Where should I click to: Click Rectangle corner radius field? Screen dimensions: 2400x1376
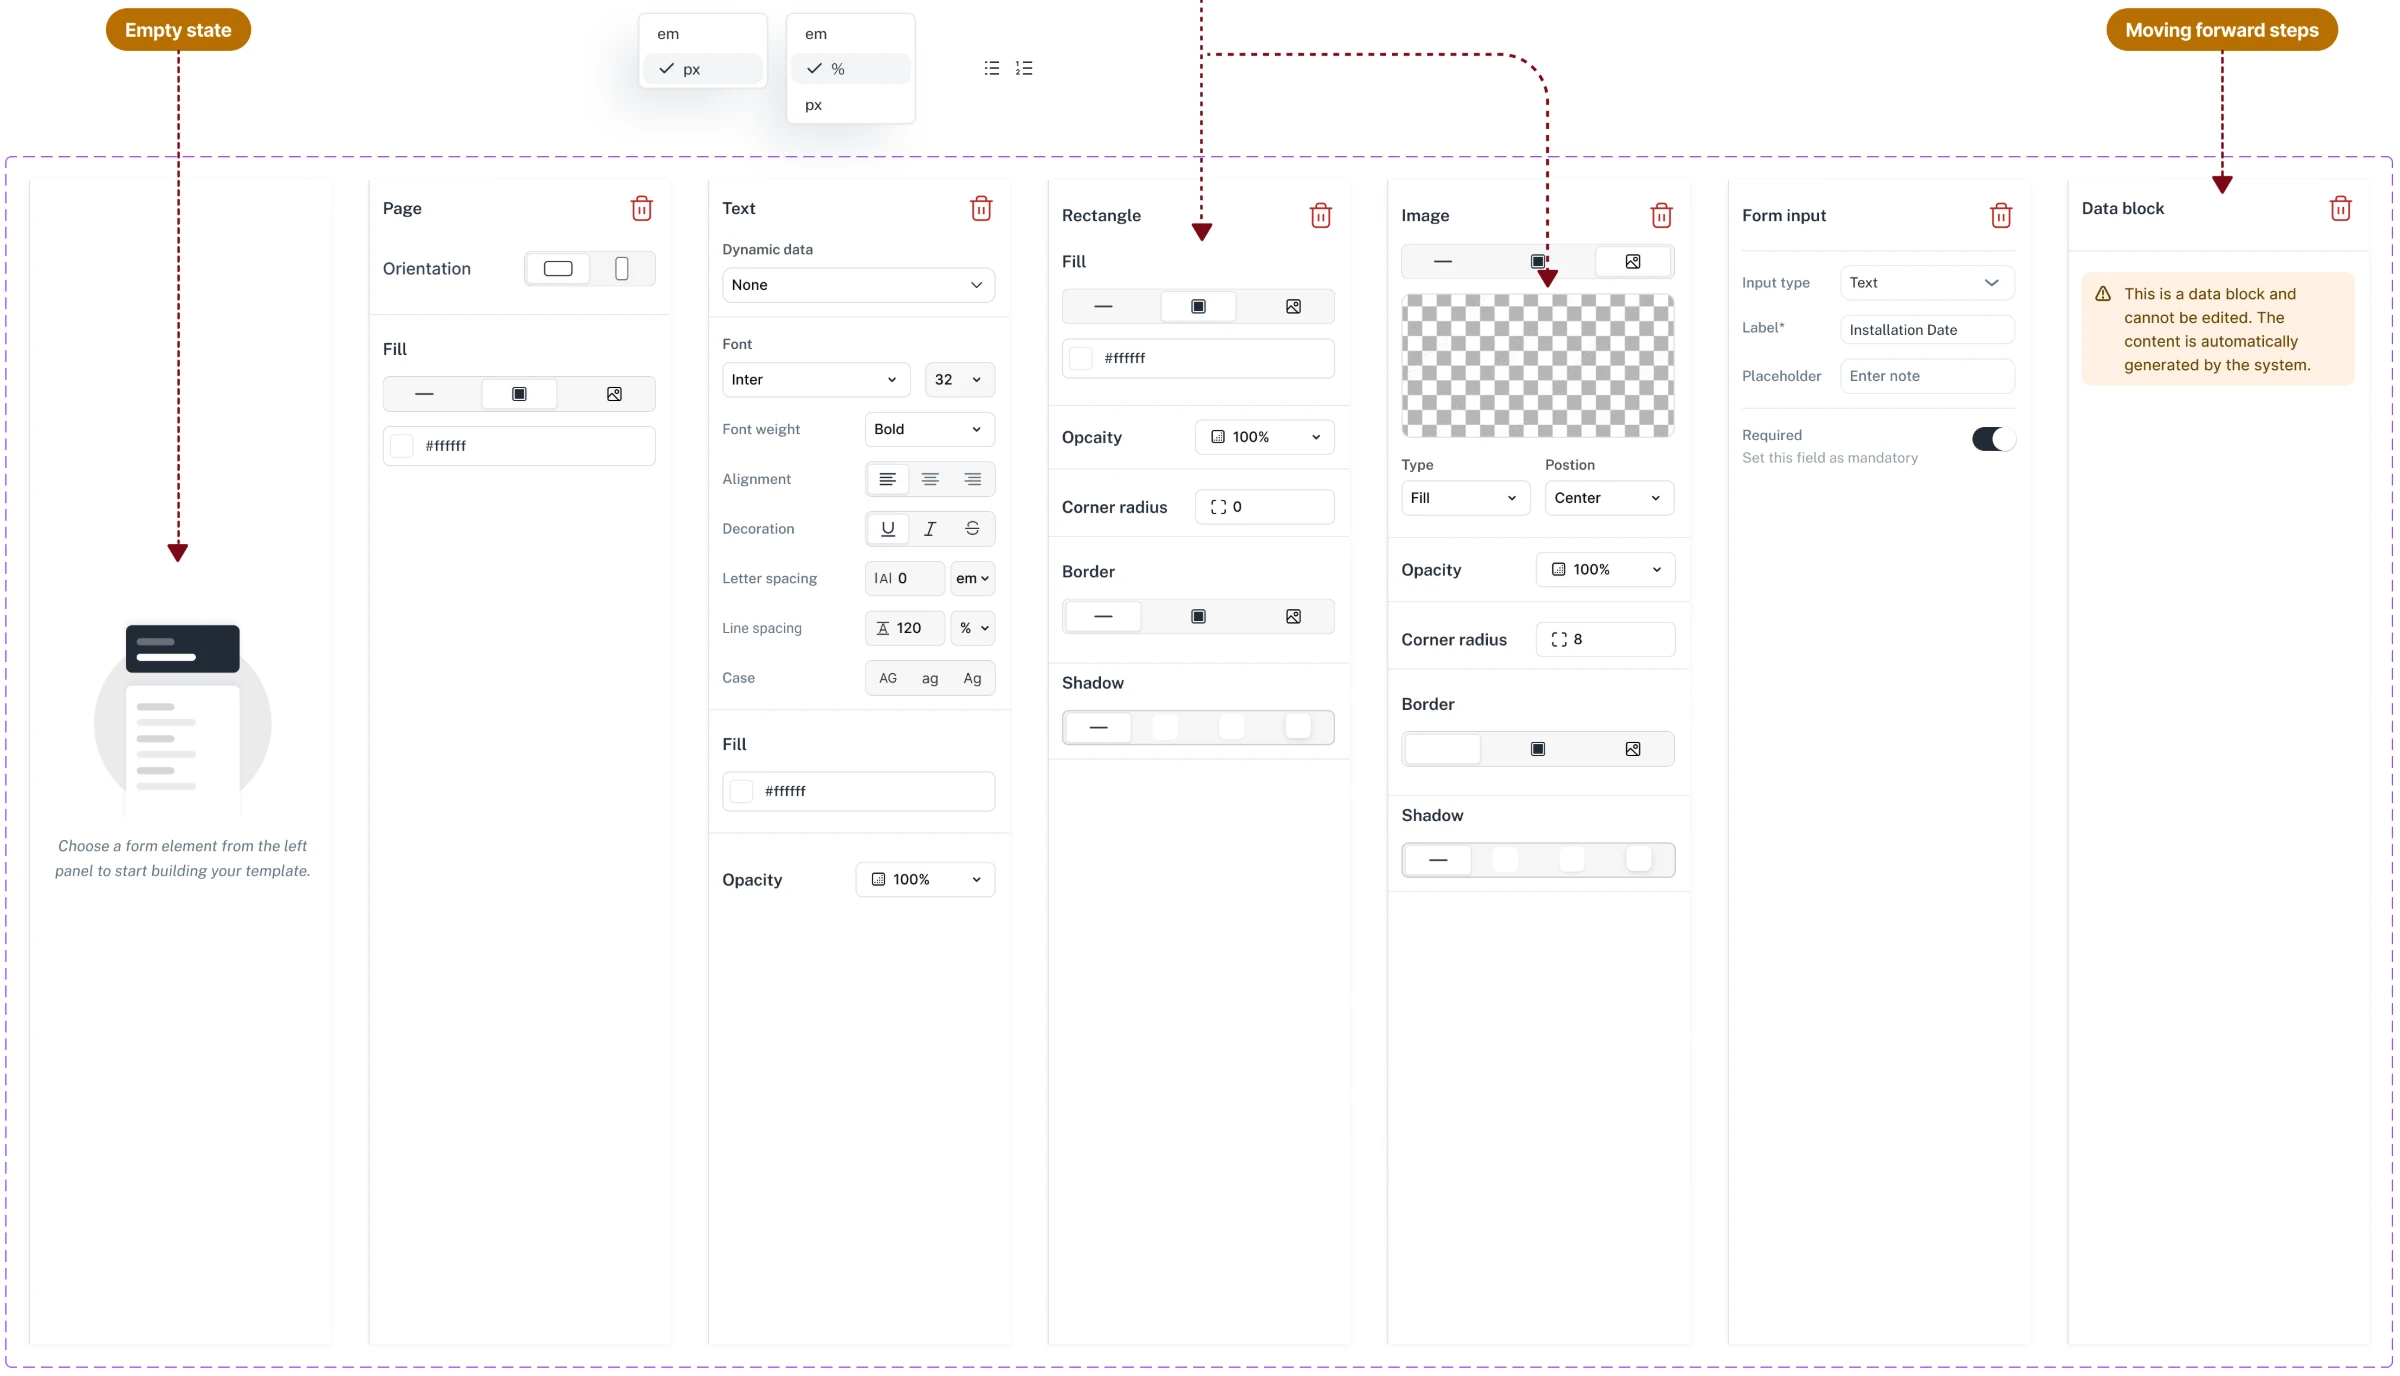point(1264,507)
